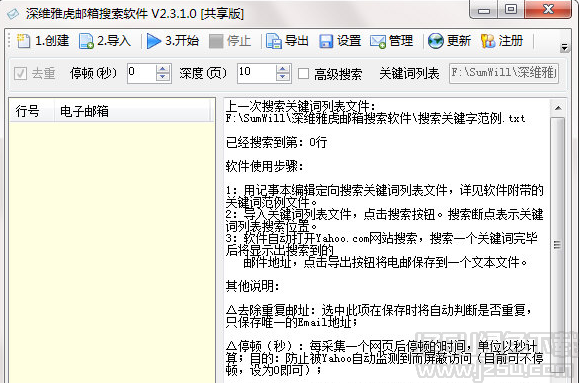Open 设置 (settings) via the floppy disk icon

(x=326, y=41)
